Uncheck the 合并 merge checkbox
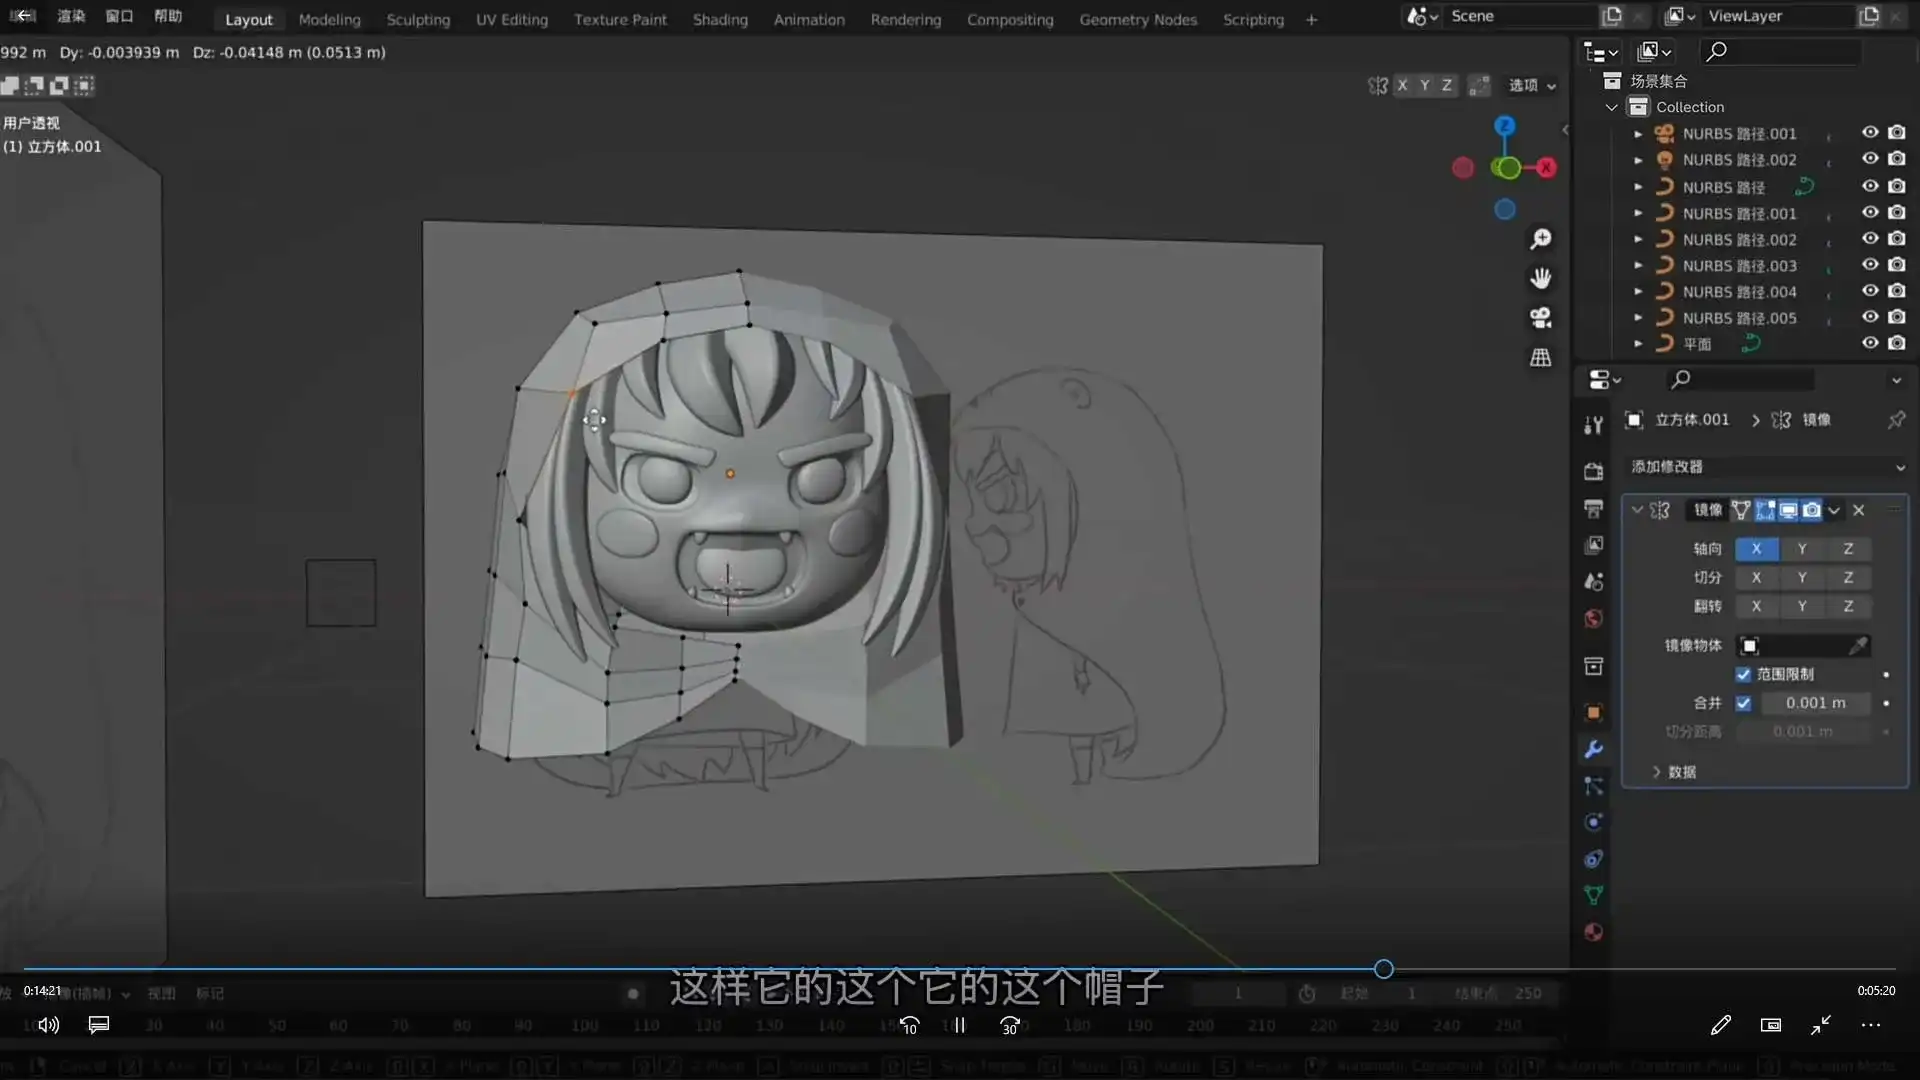The height and width of the screenshot is (1080, 1920). [1743, 703]
